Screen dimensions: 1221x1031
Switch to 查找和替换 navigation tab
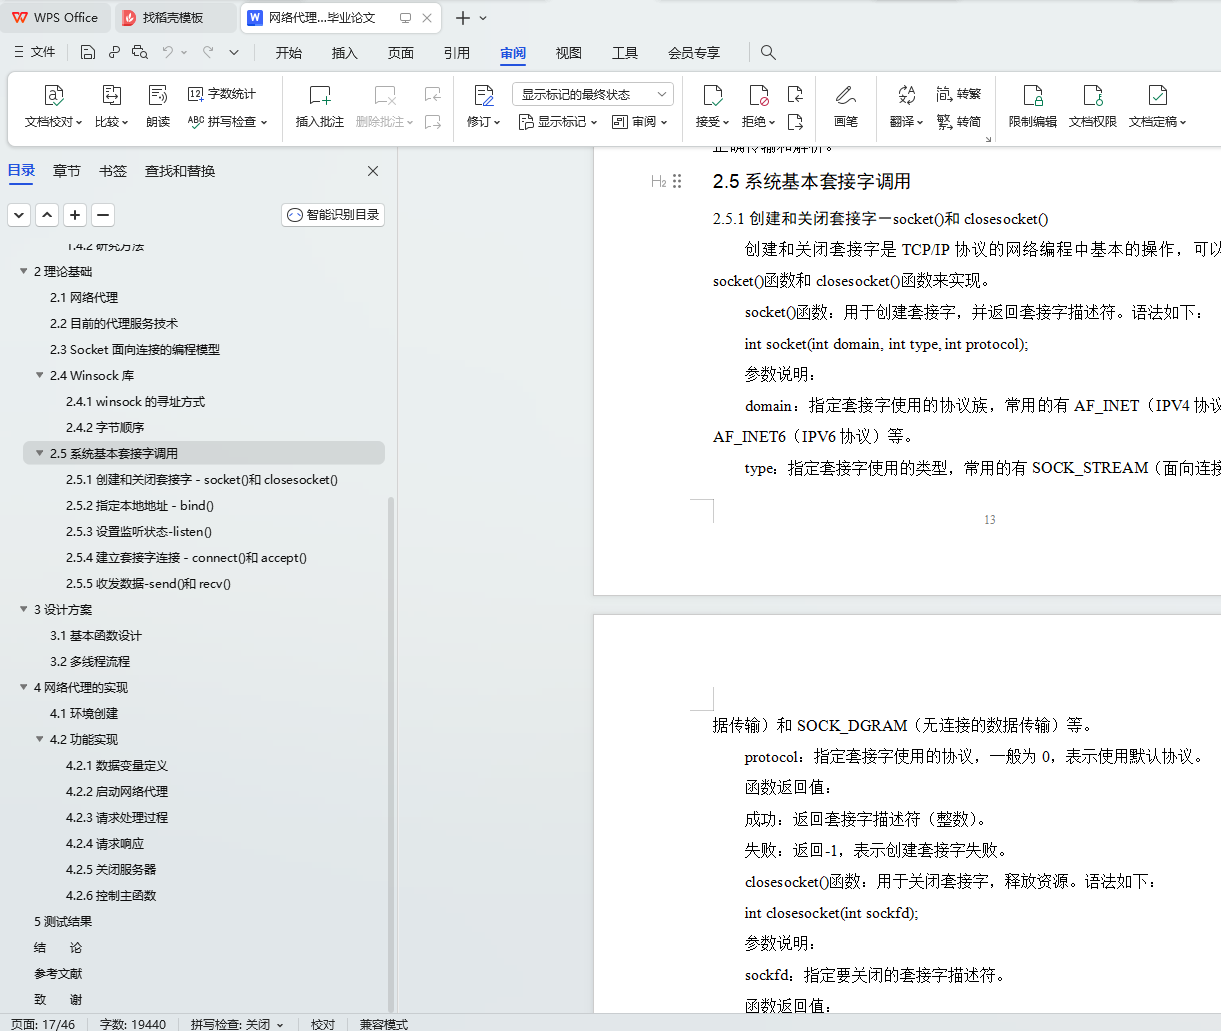(x=180, y=171)
